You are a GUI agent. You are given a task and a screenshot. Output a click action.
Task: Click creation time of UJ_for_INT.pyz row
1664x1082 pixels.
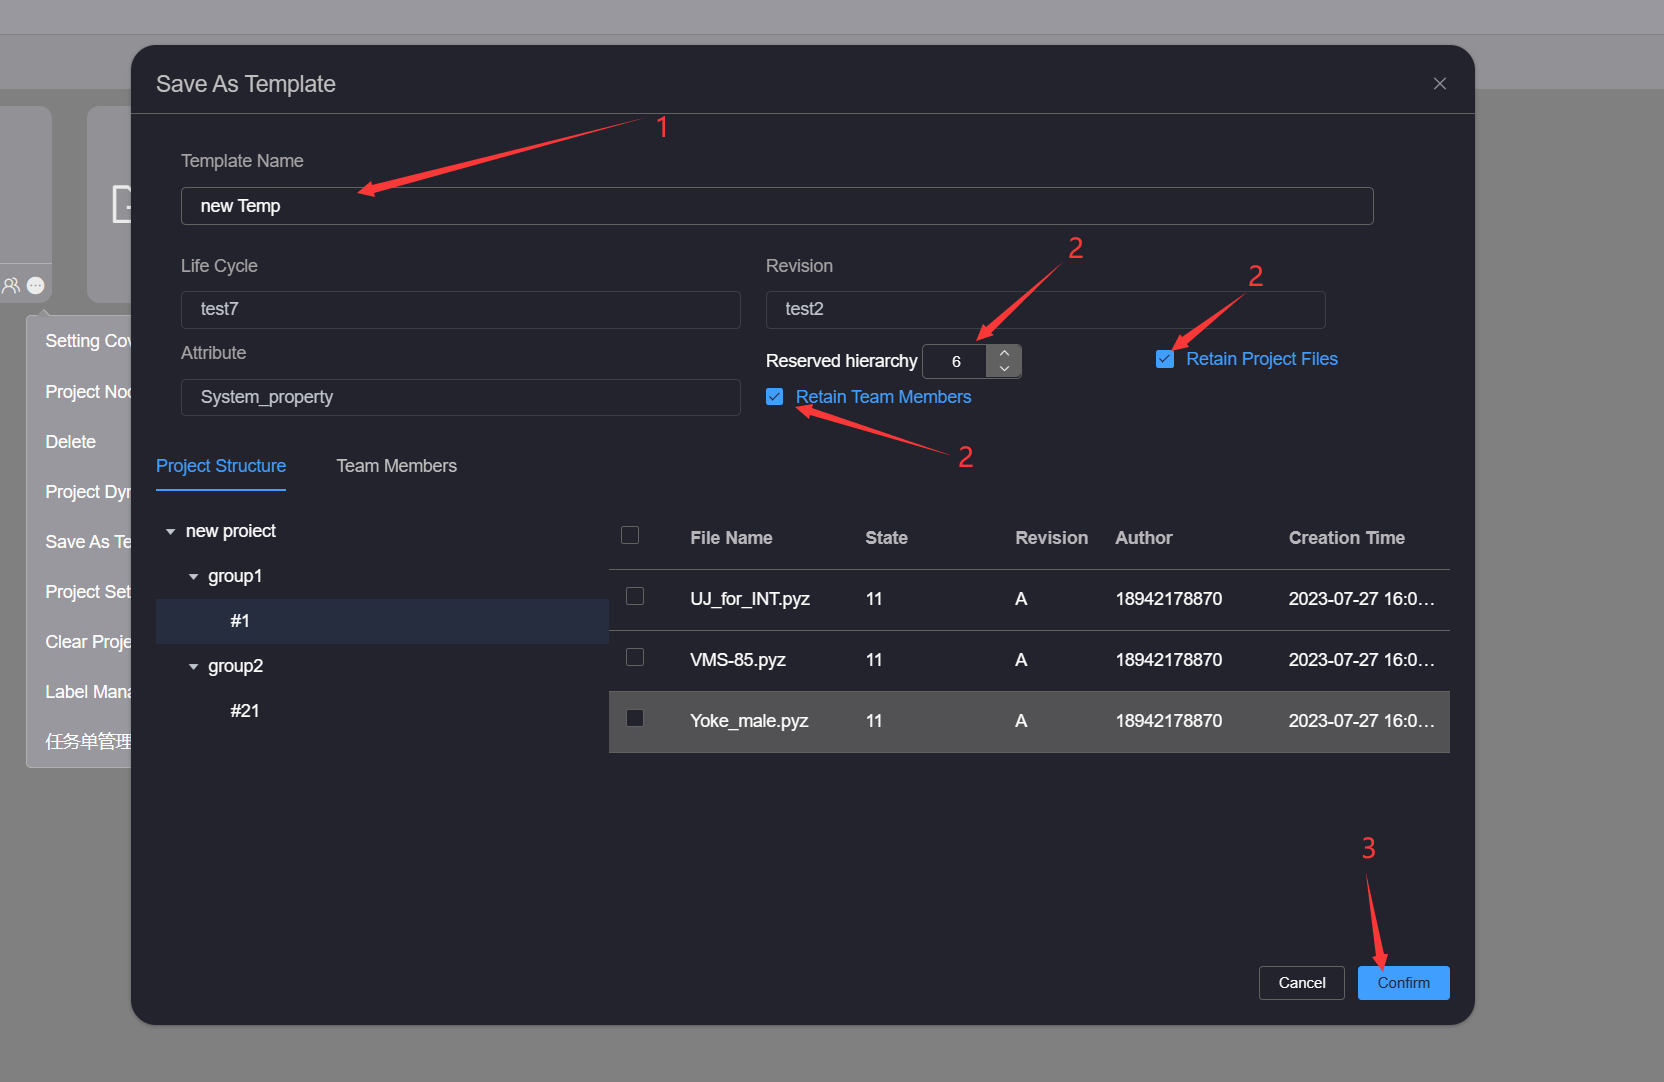(x=1361, y=599)
